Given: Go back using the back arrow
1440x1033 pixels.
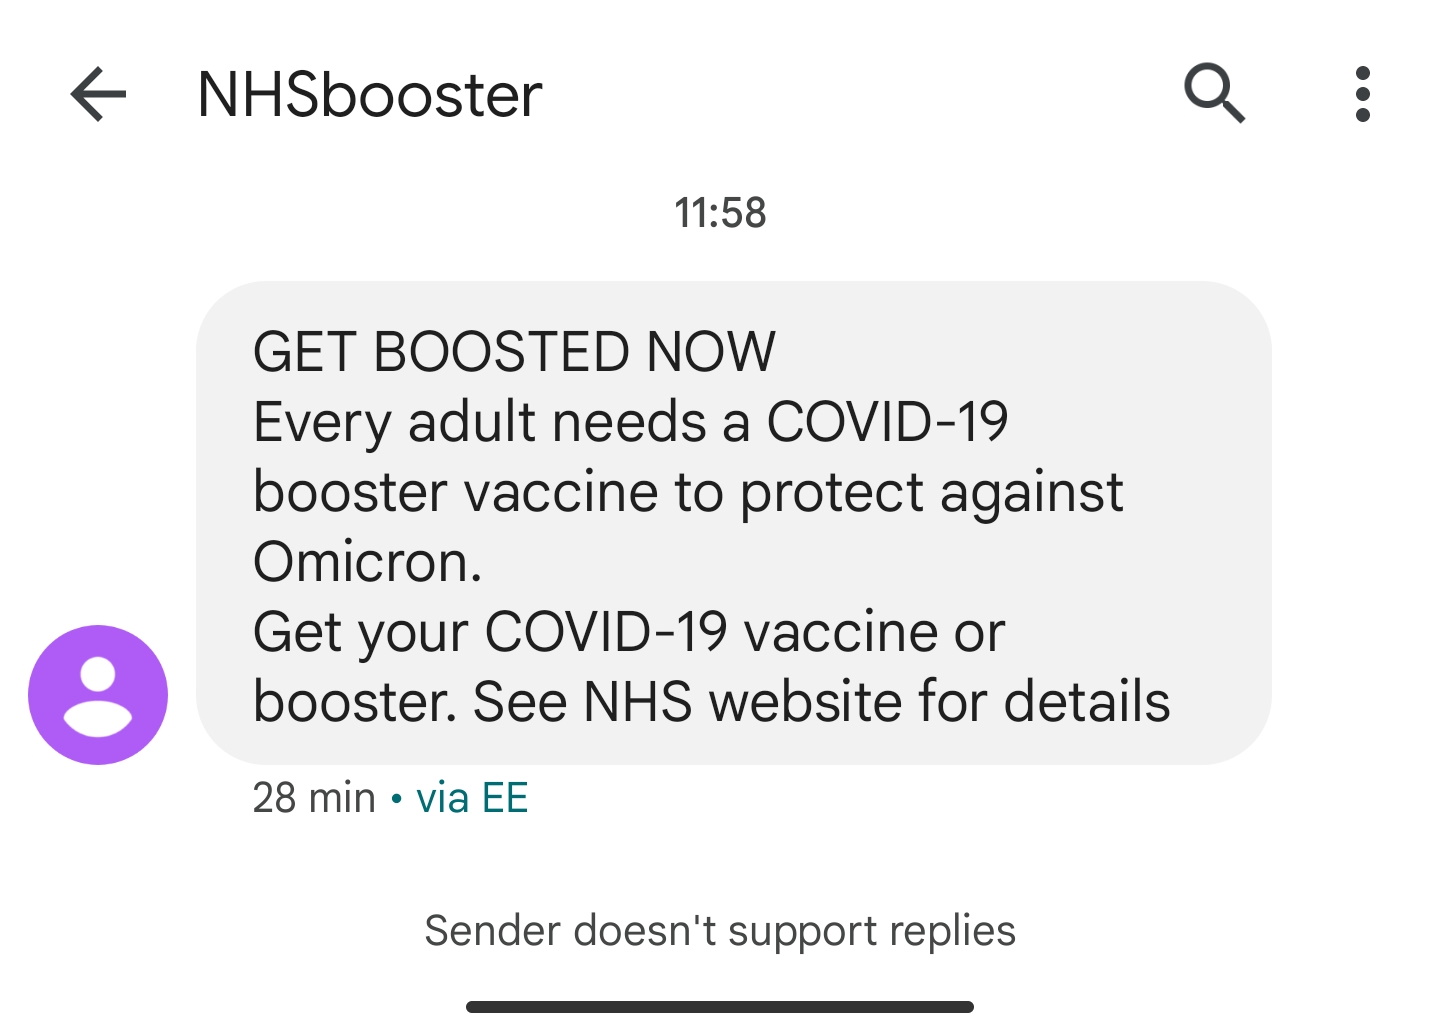Looking at the screenshot, I should tap(98, 95).
